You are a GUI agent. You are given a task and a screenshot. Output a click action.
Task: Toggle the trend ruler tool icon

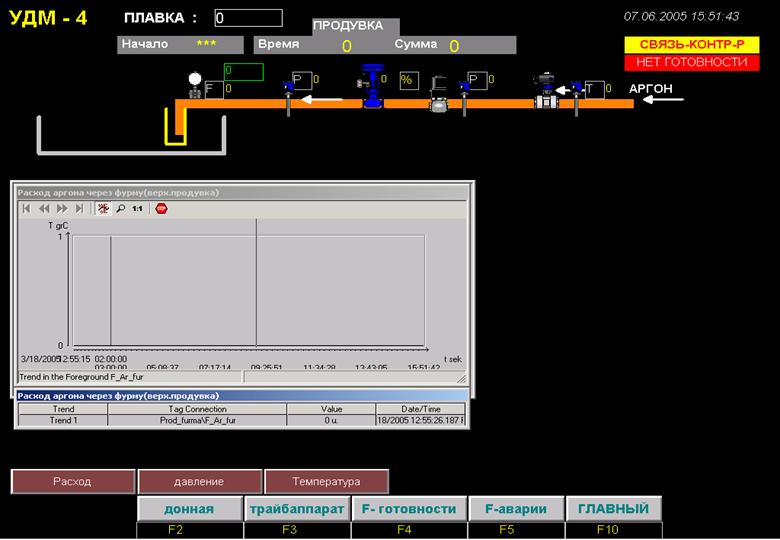click(103, 209)
